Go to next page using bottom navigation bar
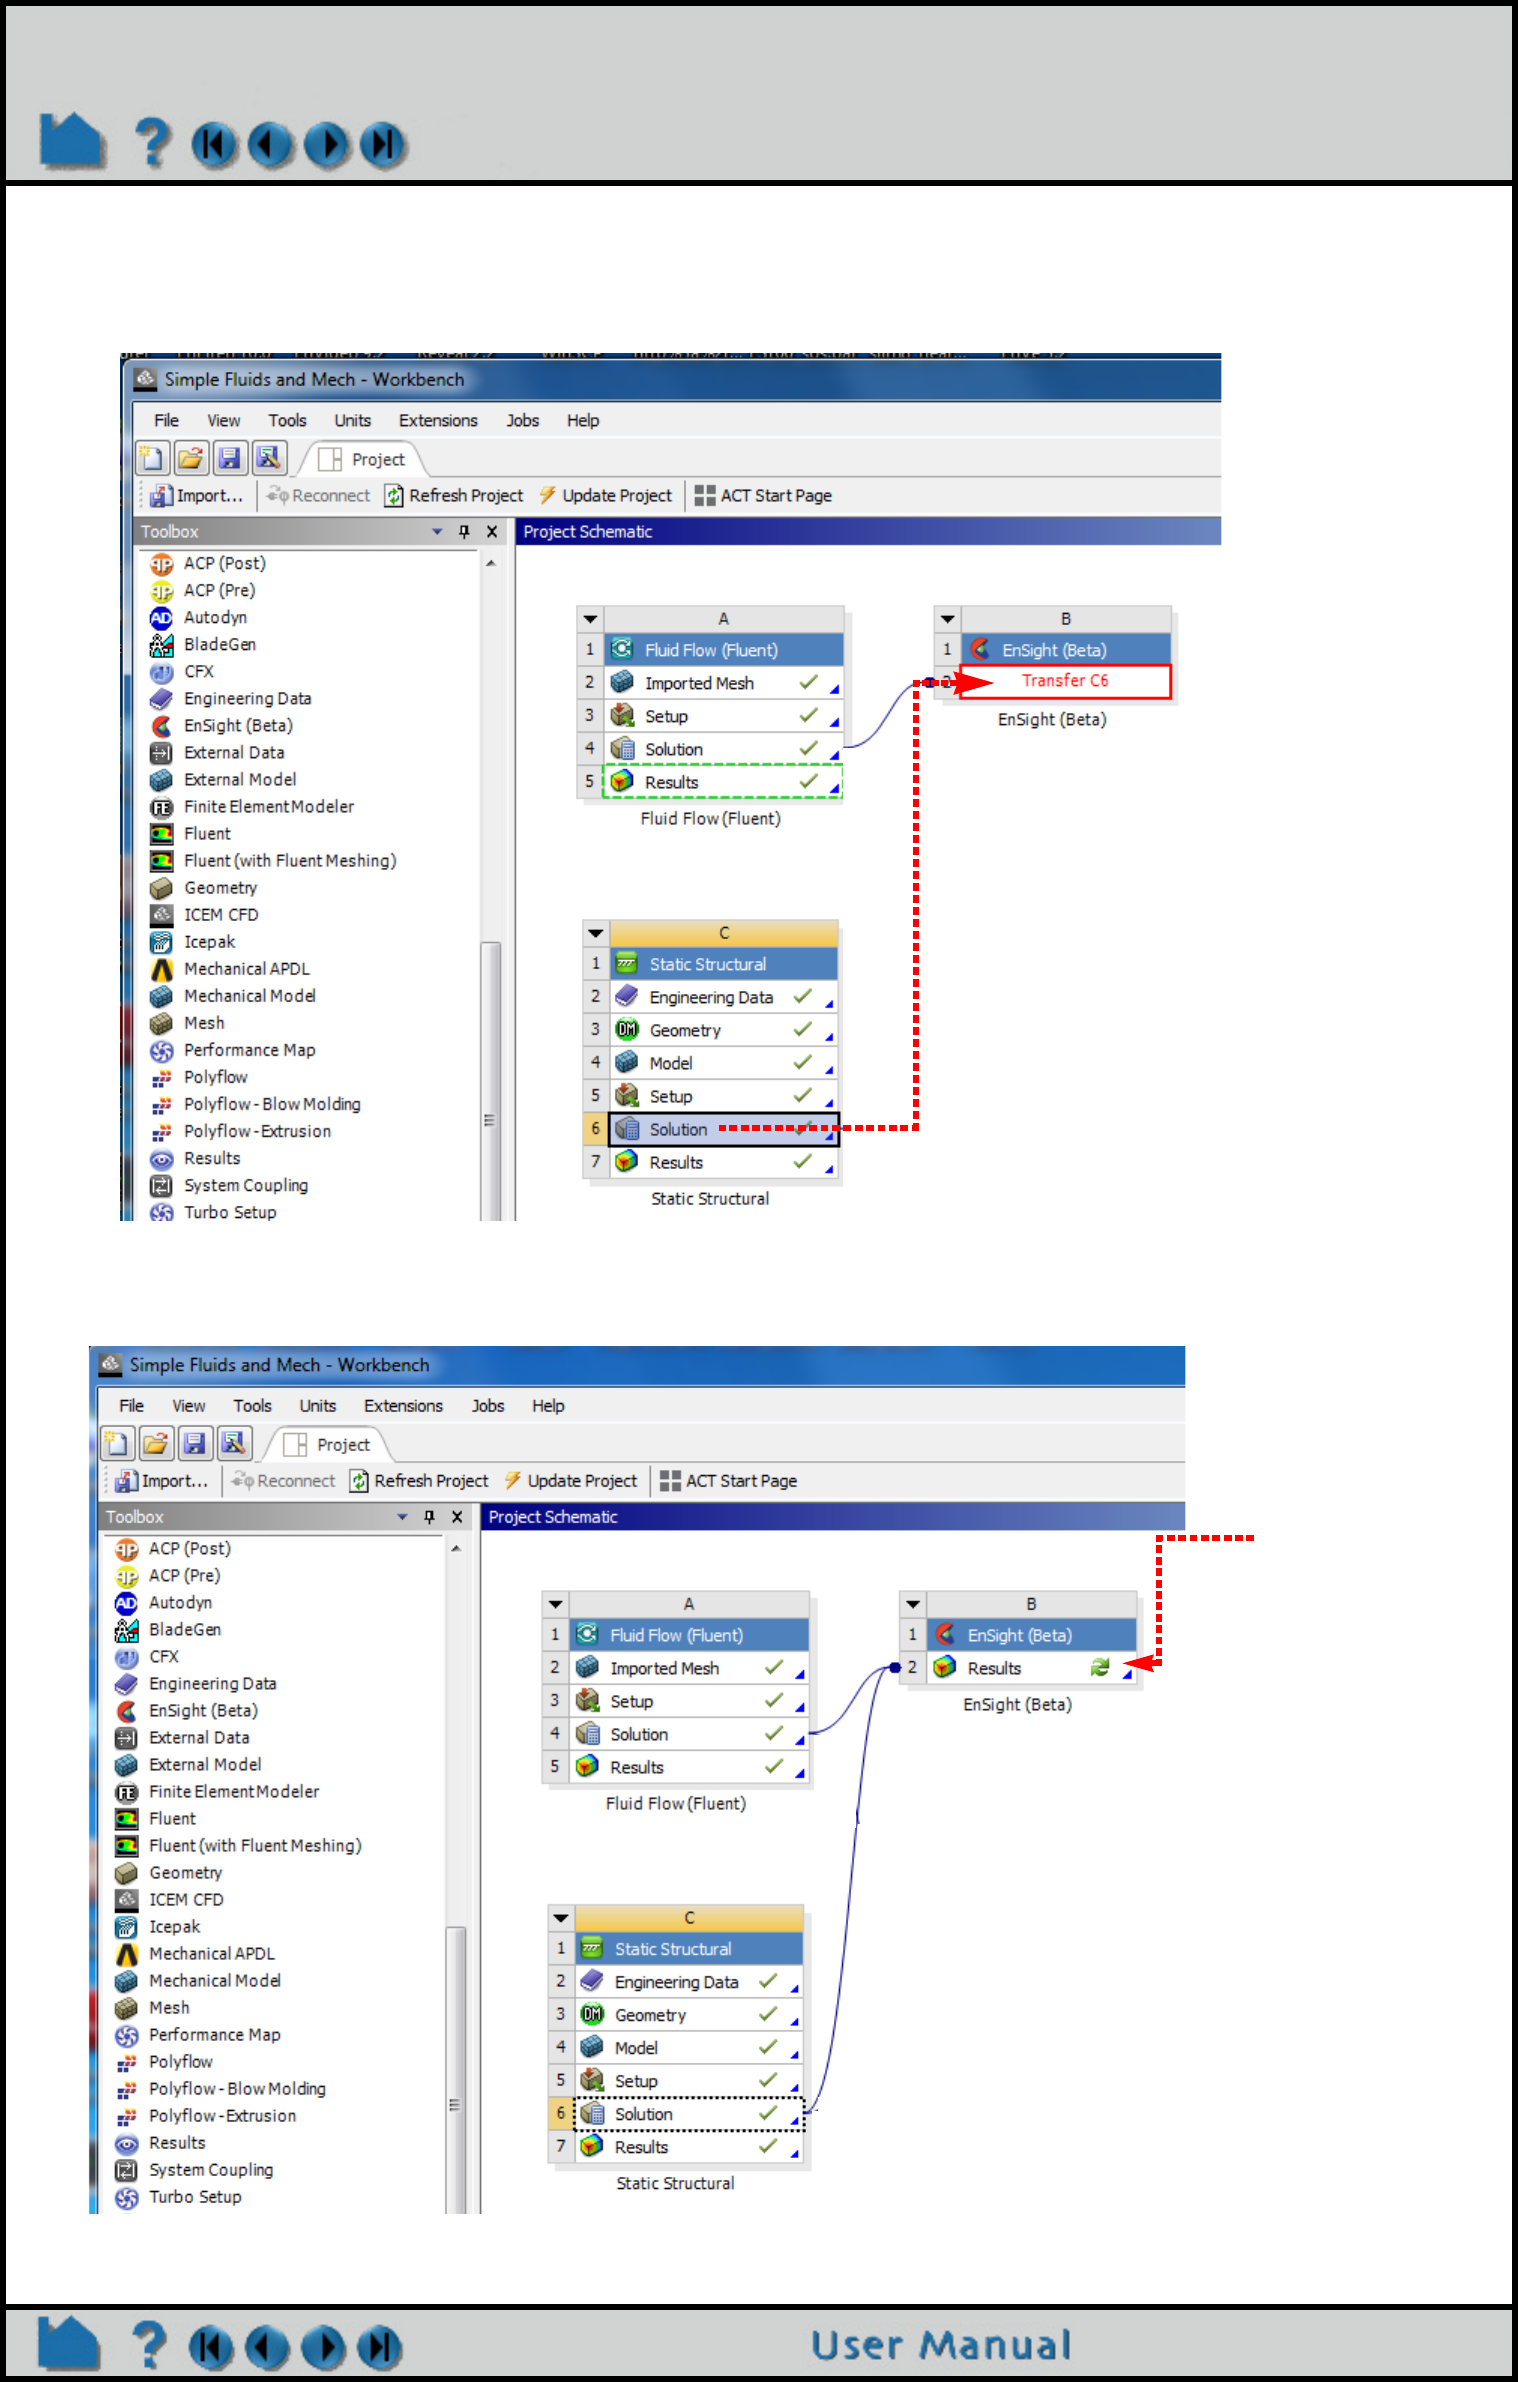Viewport: 1518px width, 2382px height. pos(324,2347)
